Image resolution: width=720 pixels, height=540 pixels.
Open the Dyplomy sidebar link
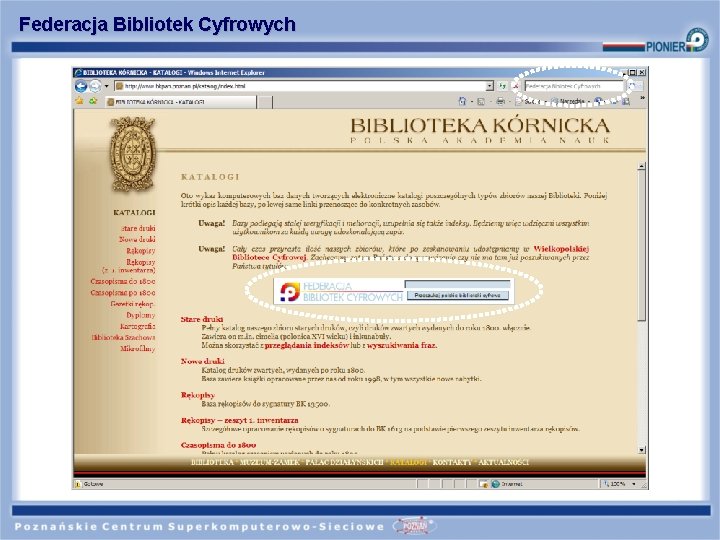[141, 315]
